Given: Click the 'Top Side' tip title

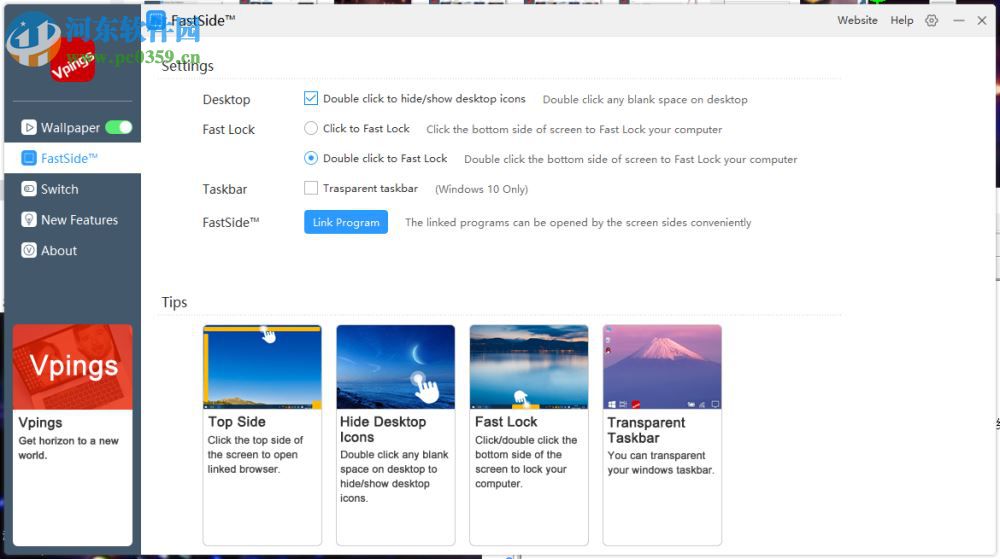Looking at the screenshot, I should 237,422.
